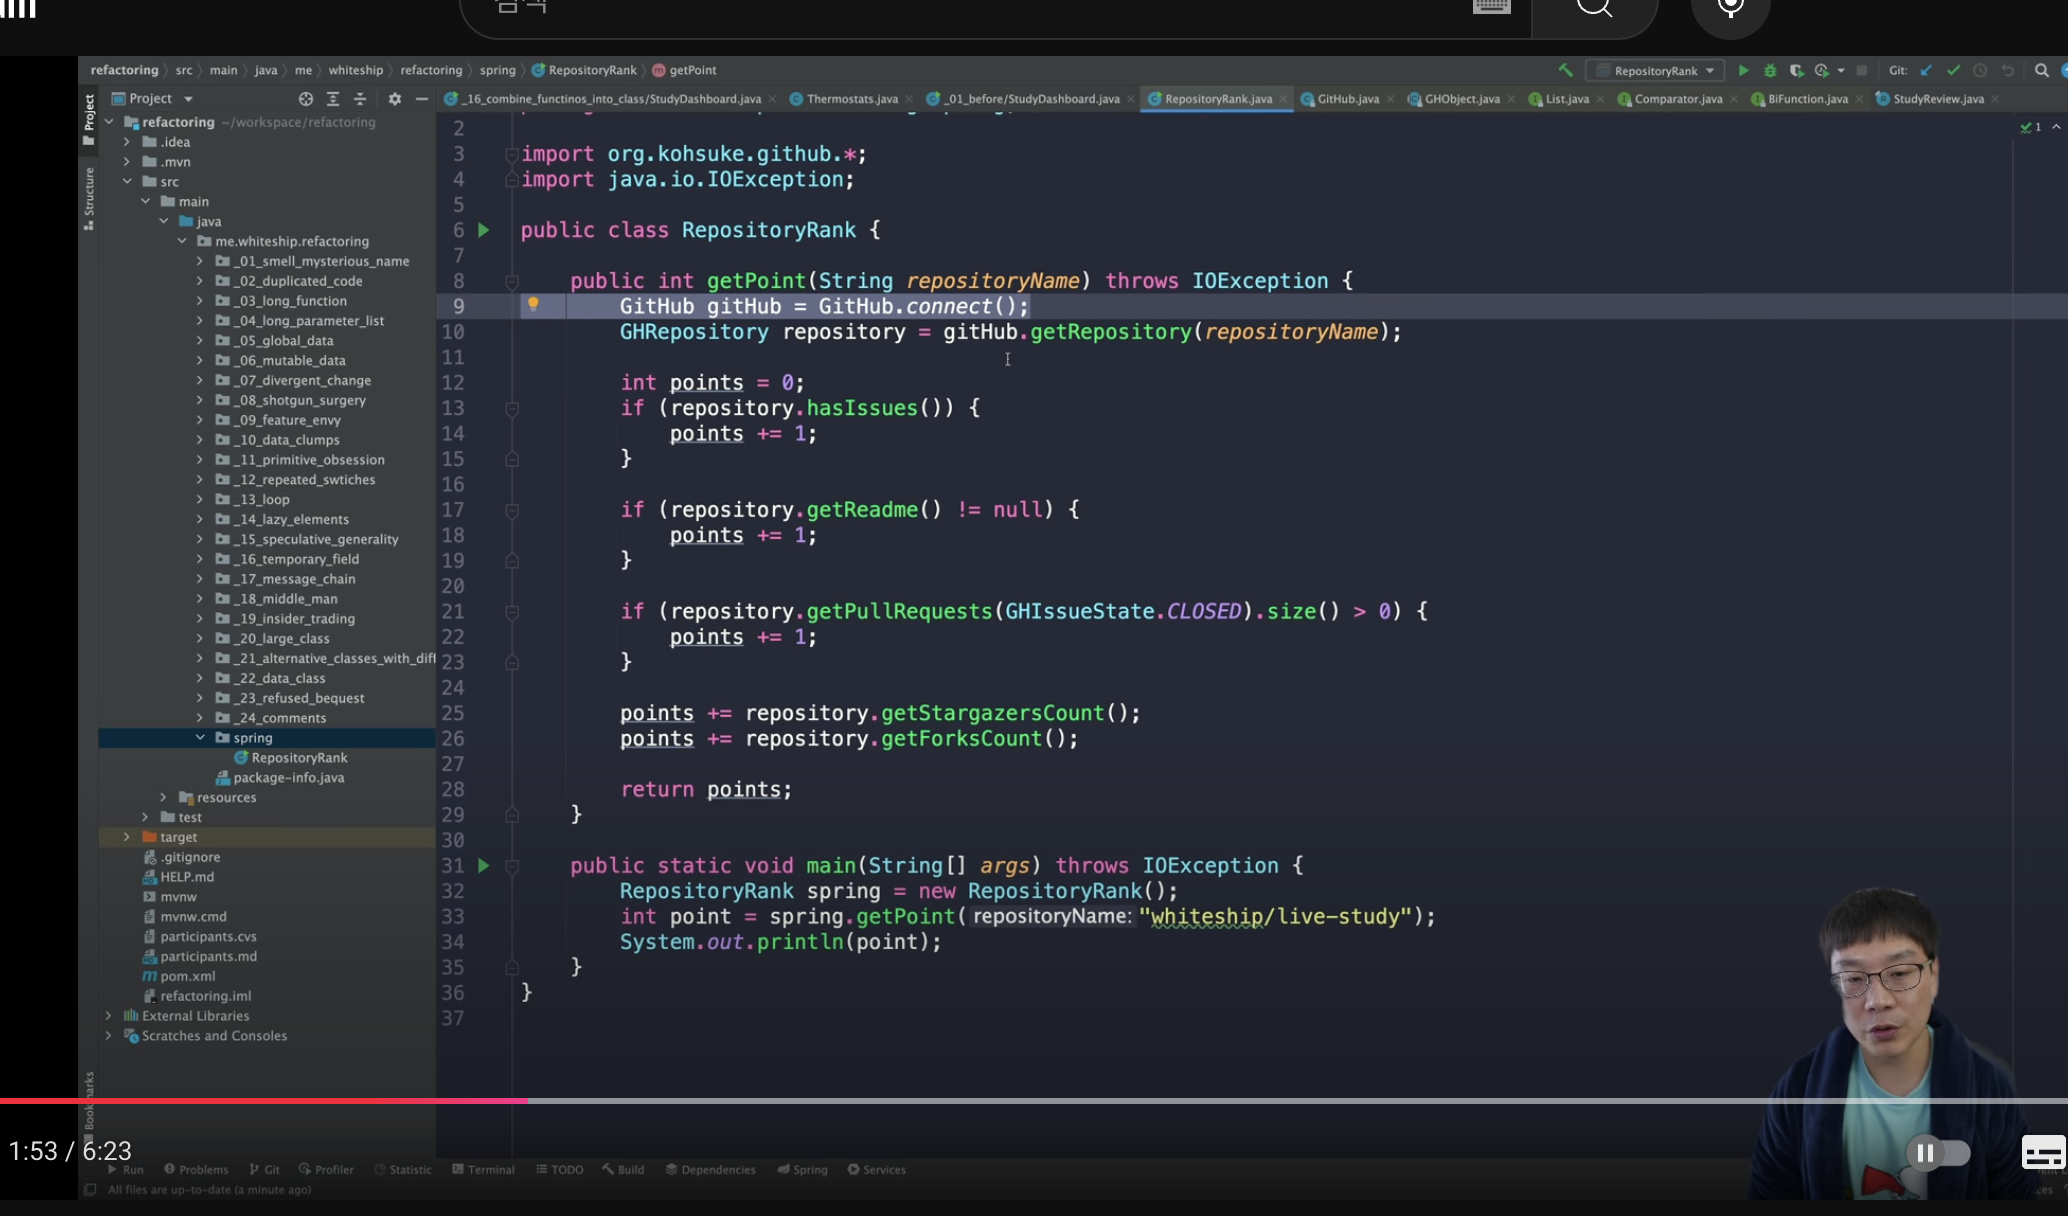This screenshot has height=1216, width=2068.
Task: Open the Terminal tool window tab
Action: pos(484,1169)
